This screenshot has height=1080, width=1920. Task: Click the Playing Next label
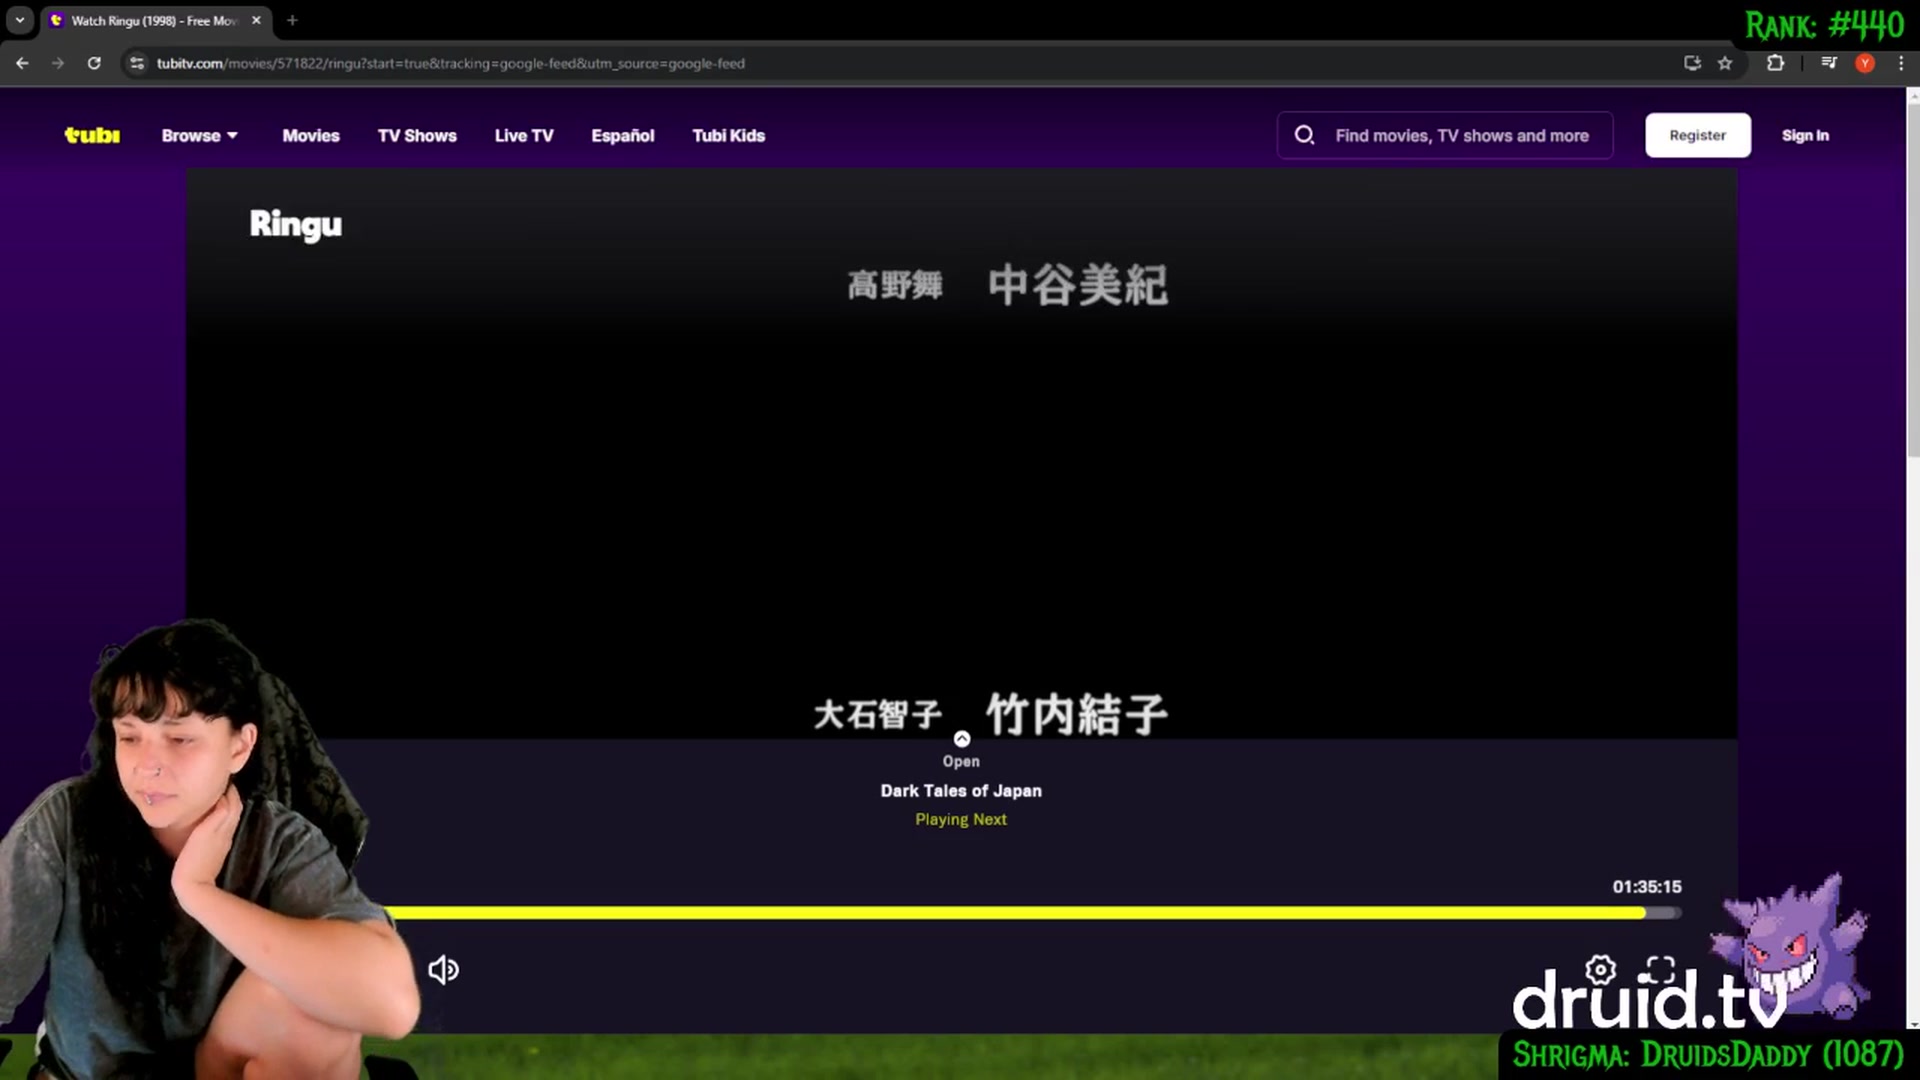961,819
